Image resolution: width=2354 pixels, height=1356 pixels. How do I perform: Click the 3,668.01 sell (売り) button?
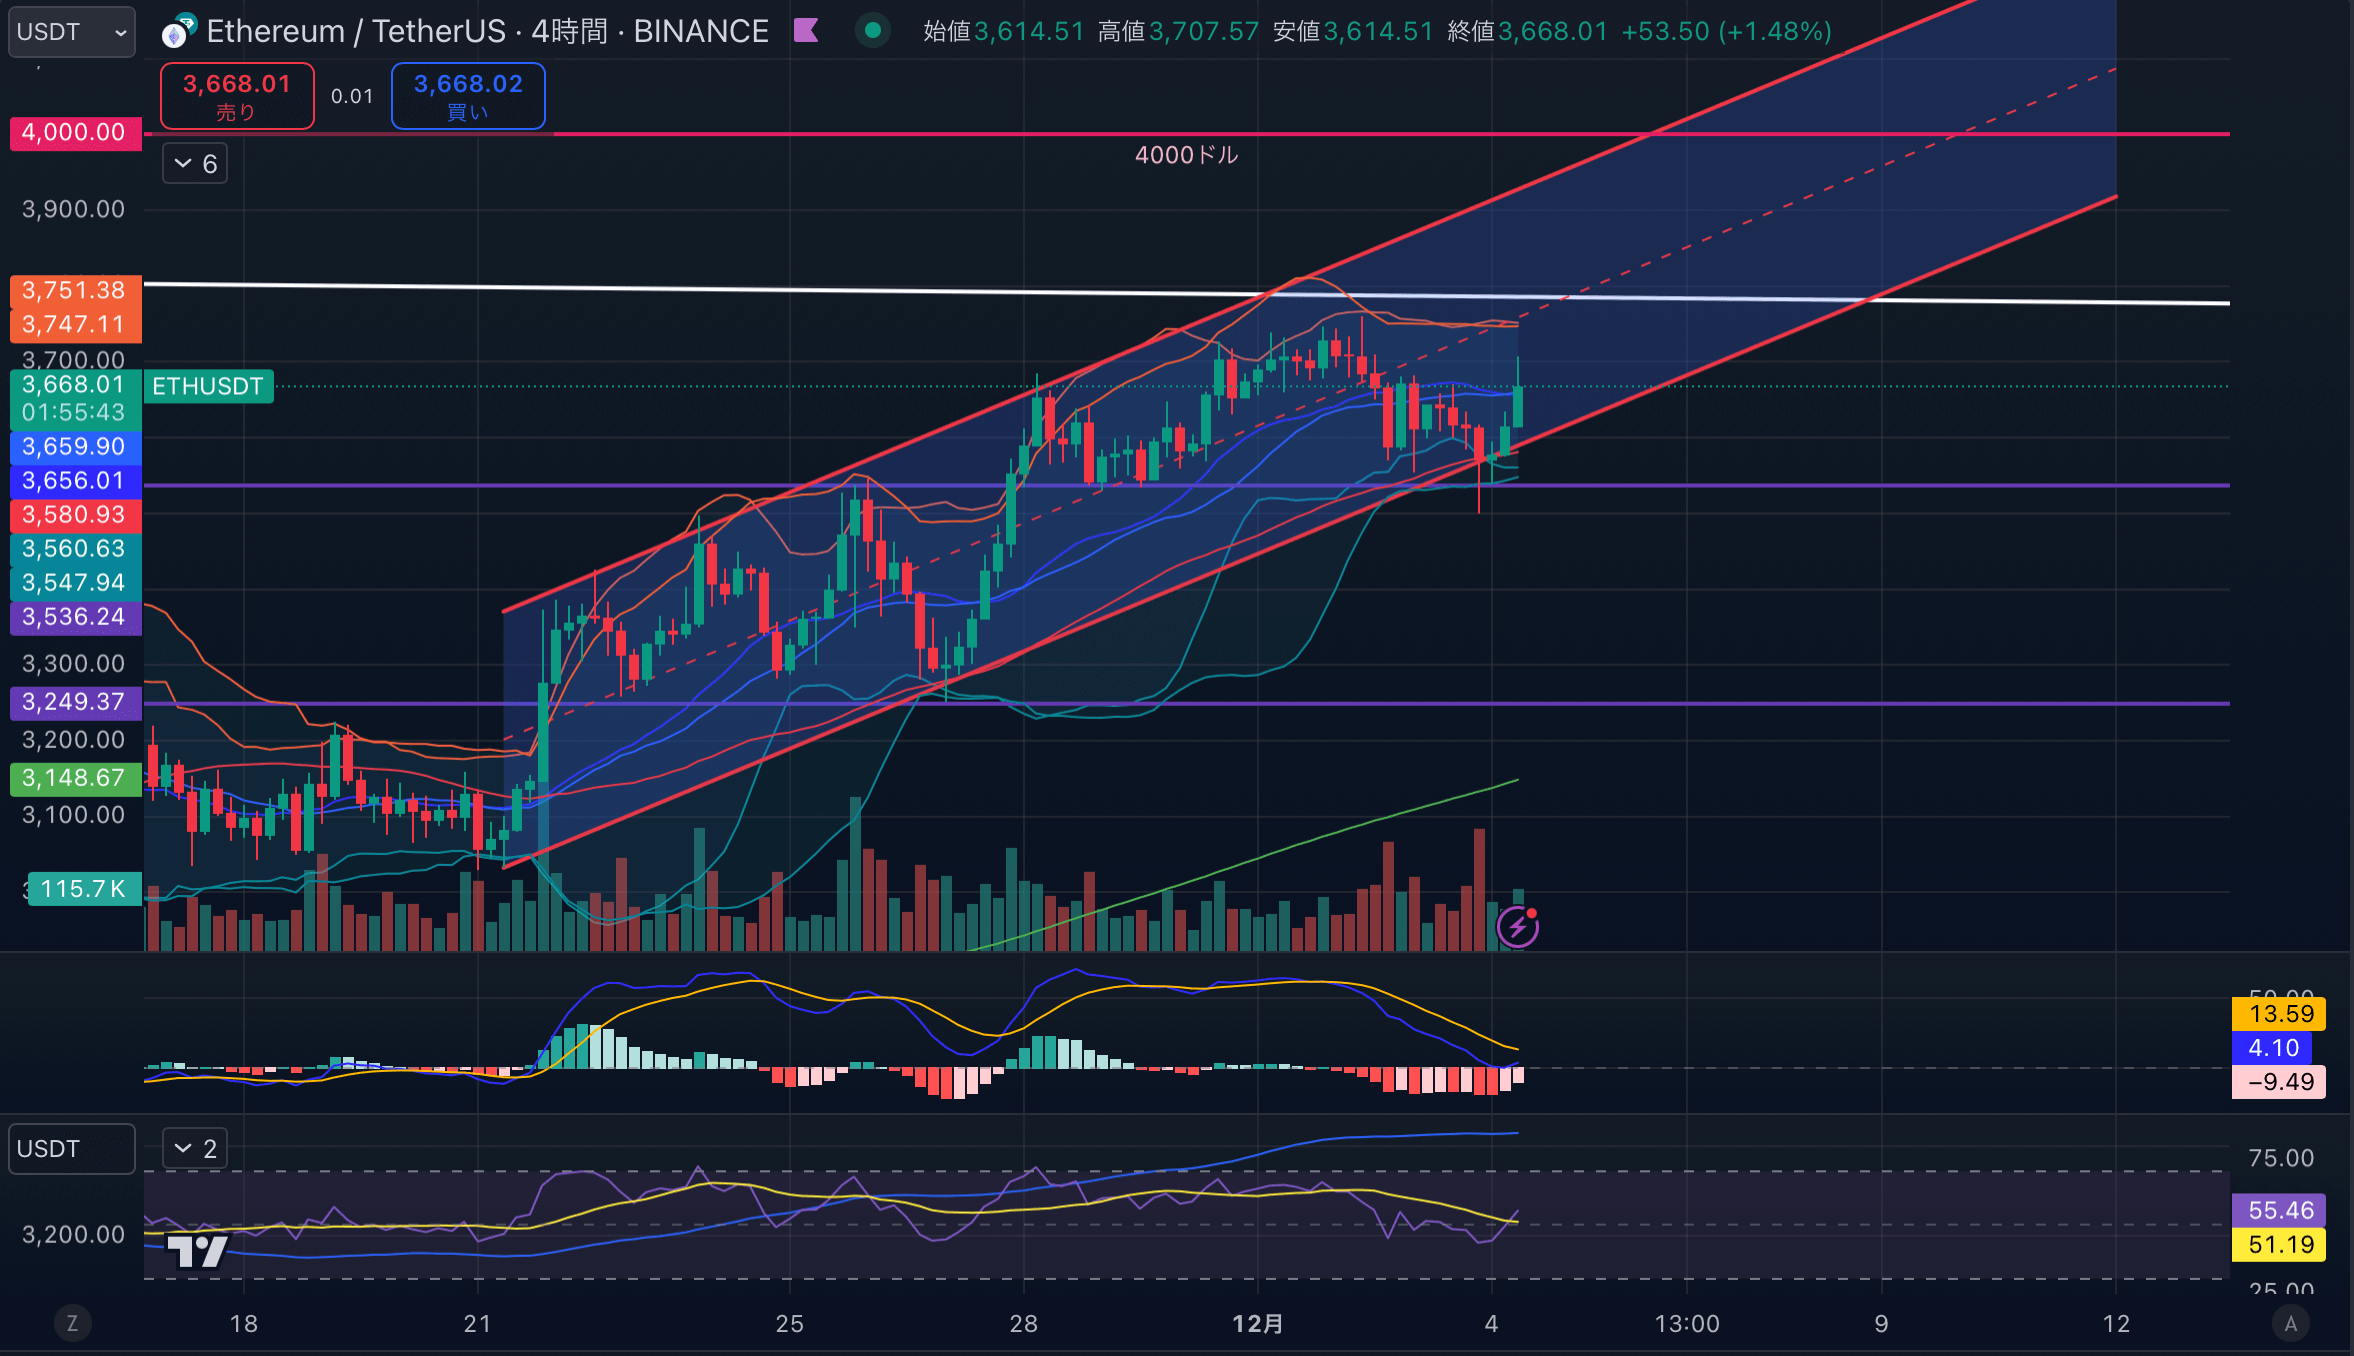point(237,96)
